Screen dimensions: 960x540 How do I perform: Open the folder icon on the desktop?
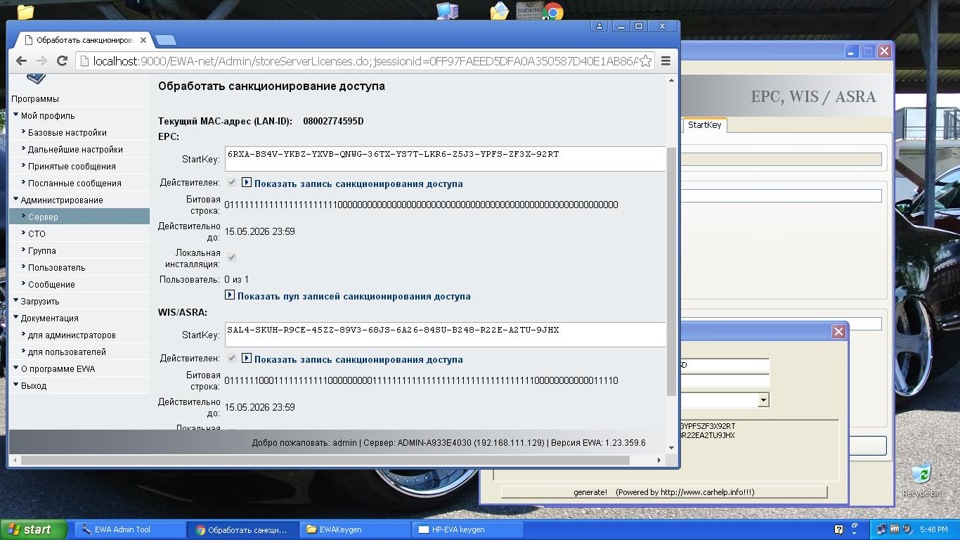pyautogui.click(x=25, y=11)
